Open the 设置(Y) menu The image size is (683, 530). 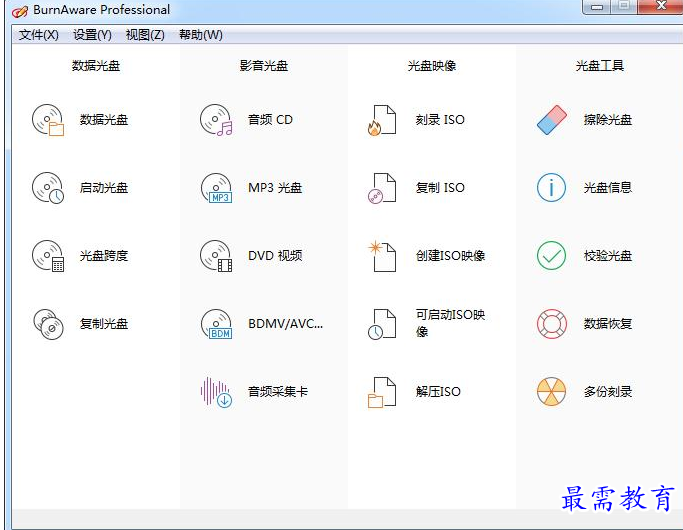pyautogui.click(x=92, y=35)
